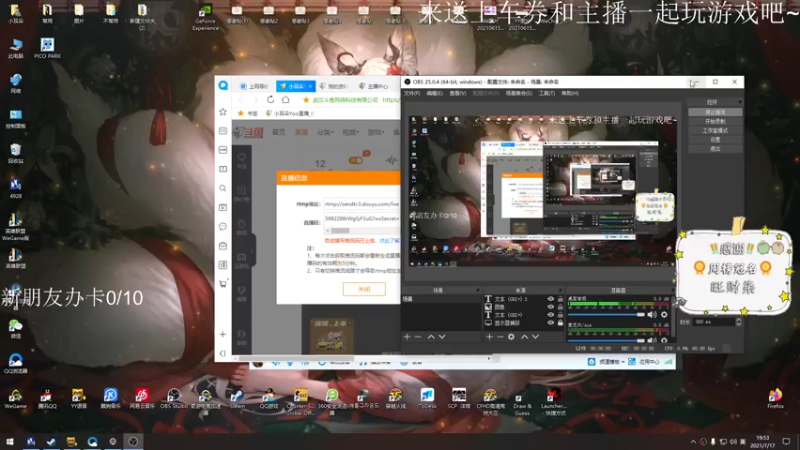This screenshot has height=450, width=800.
Task: Go back in QQ browser
Action: (x=241, y=99)
